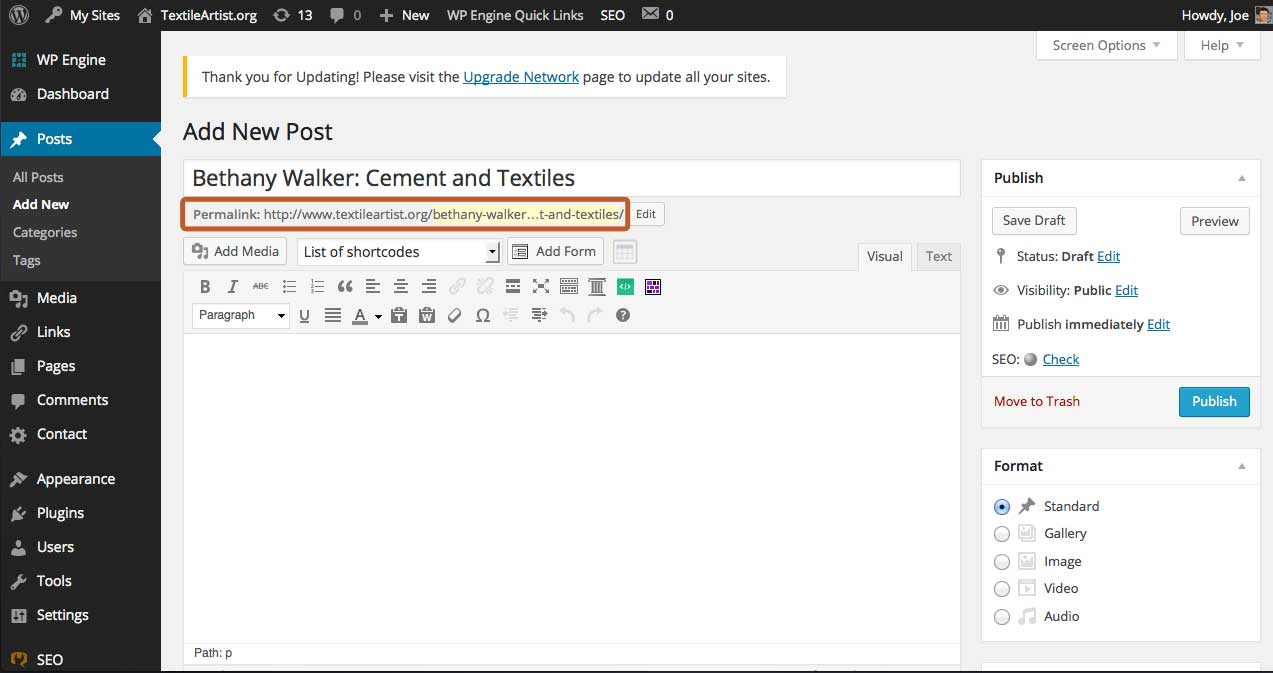This screenshot has width=1273, height=673.
Task: Toggle the toolbar kitchen sink
Action: point(569,287)
